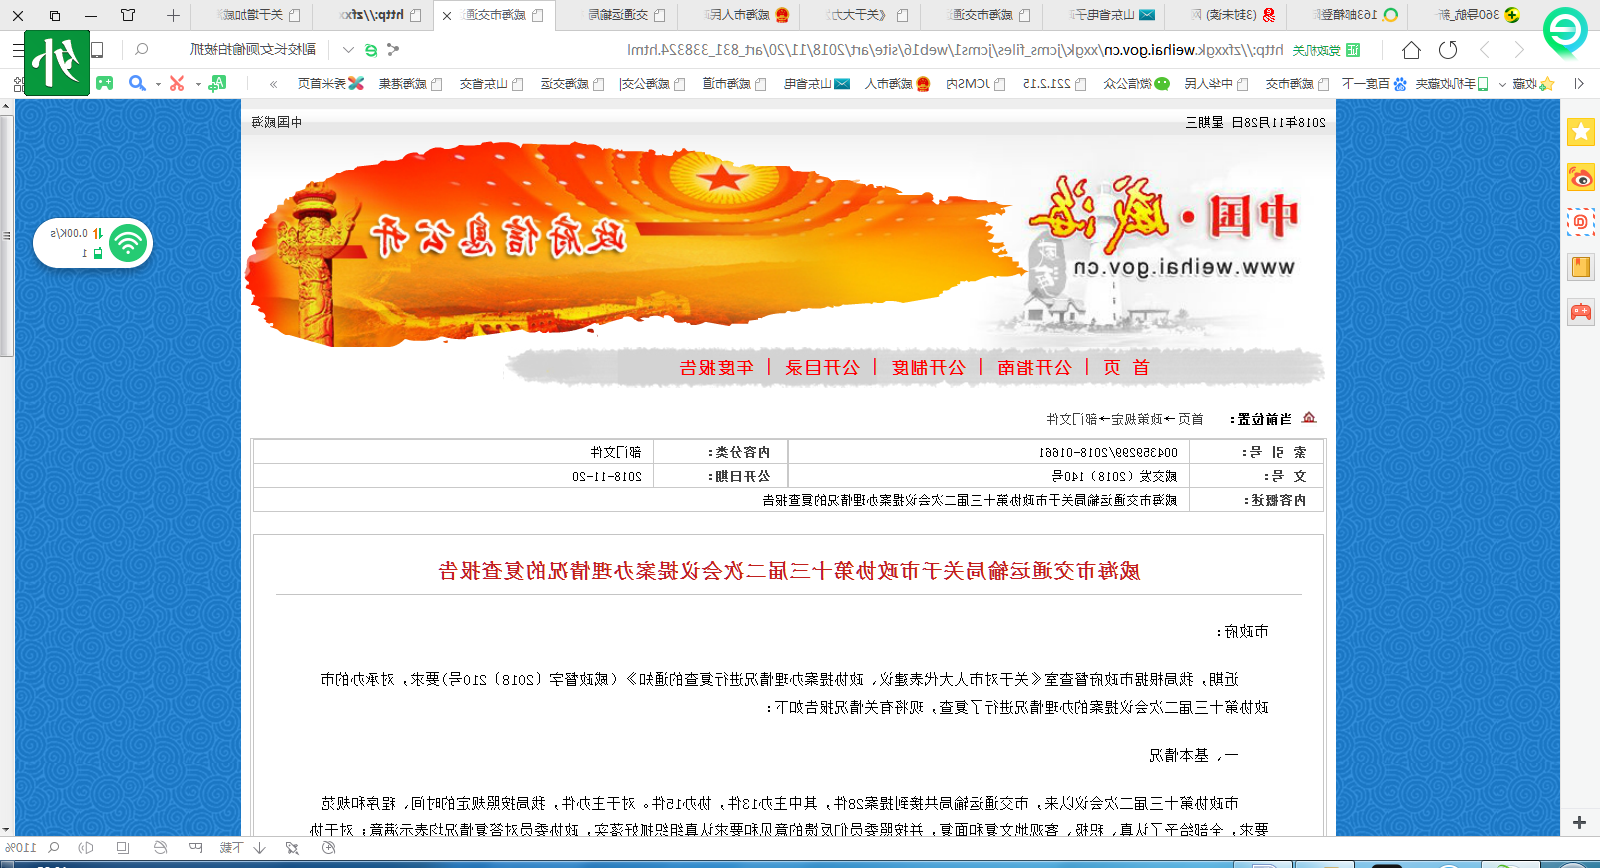The width and height of the screenshot is (1600, 868).
Task: Open the 百度一下 bookmark
Action: (x=1374, y=84)
